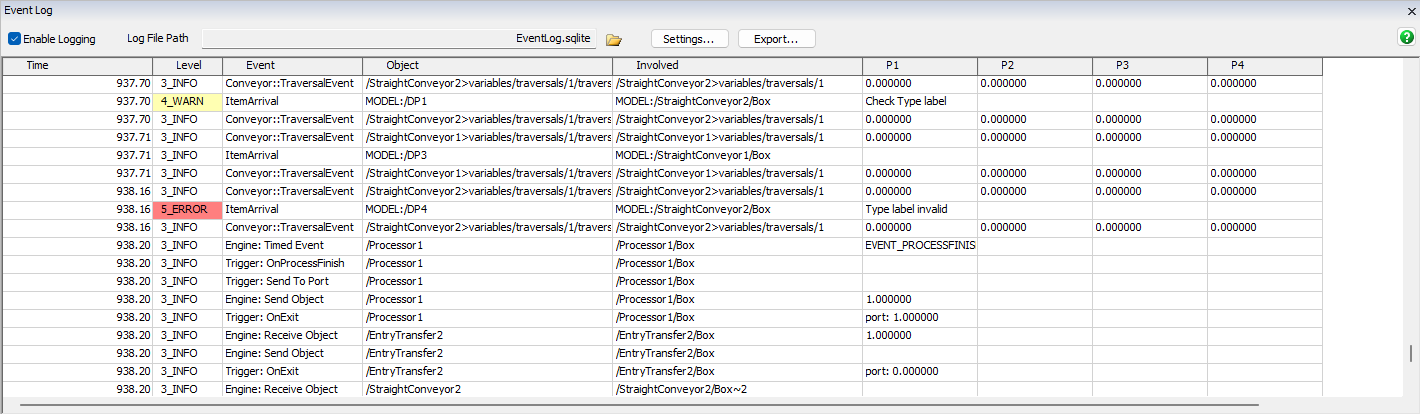Click the P1 column header

click(x=893, y=65)
